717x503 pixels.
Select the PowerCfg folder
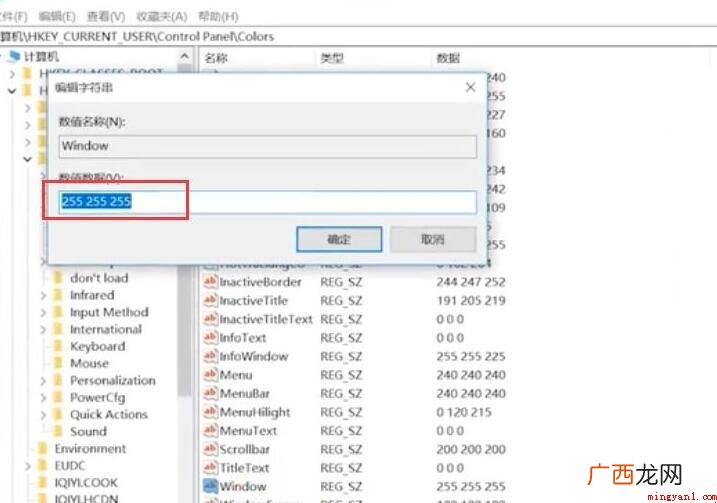click(x=97, y=398)
